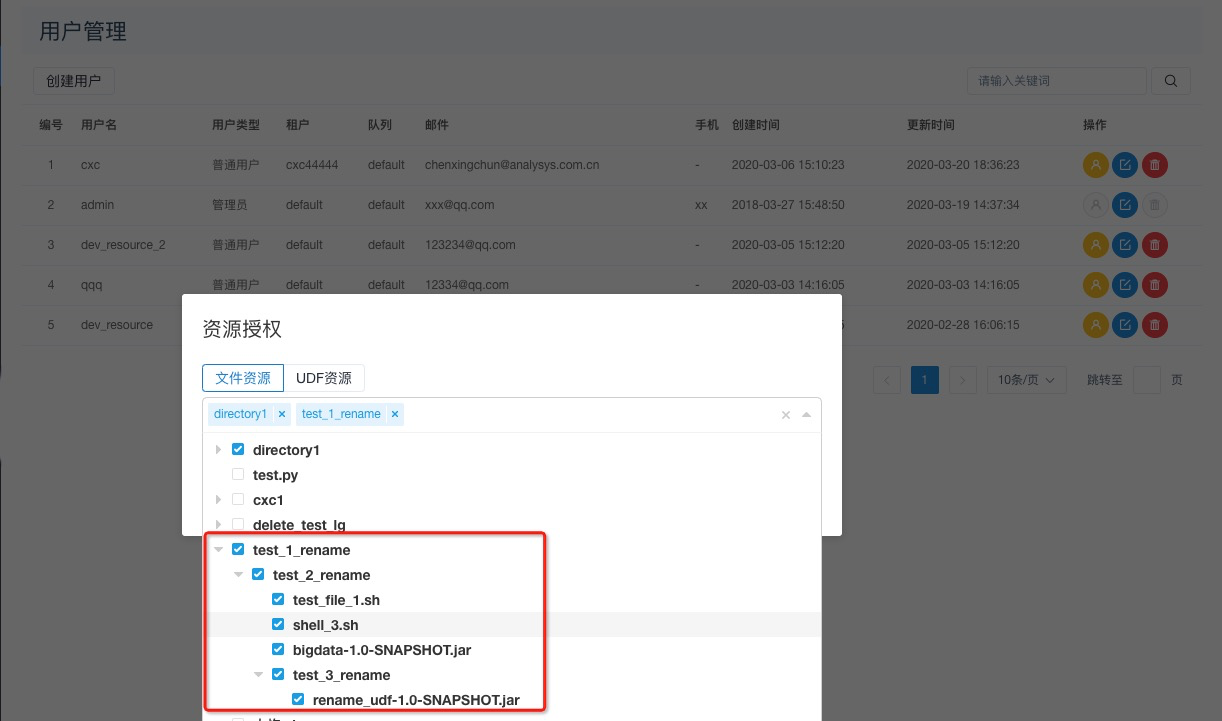Remove the directory1 tag
Screen dimensions: 1222x721
click(x=282, y=414)
